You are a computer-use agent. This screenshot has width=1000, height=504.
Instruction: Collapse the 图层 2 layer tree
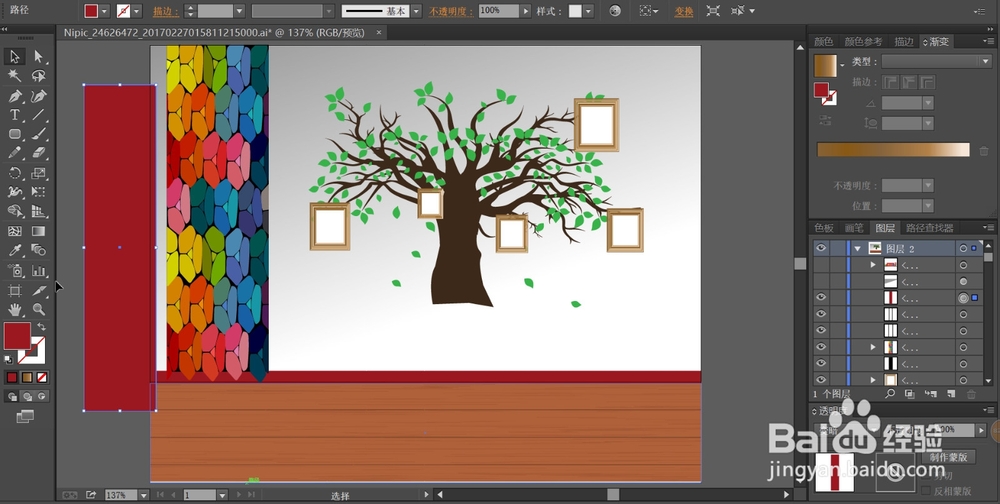pos(858,248)
